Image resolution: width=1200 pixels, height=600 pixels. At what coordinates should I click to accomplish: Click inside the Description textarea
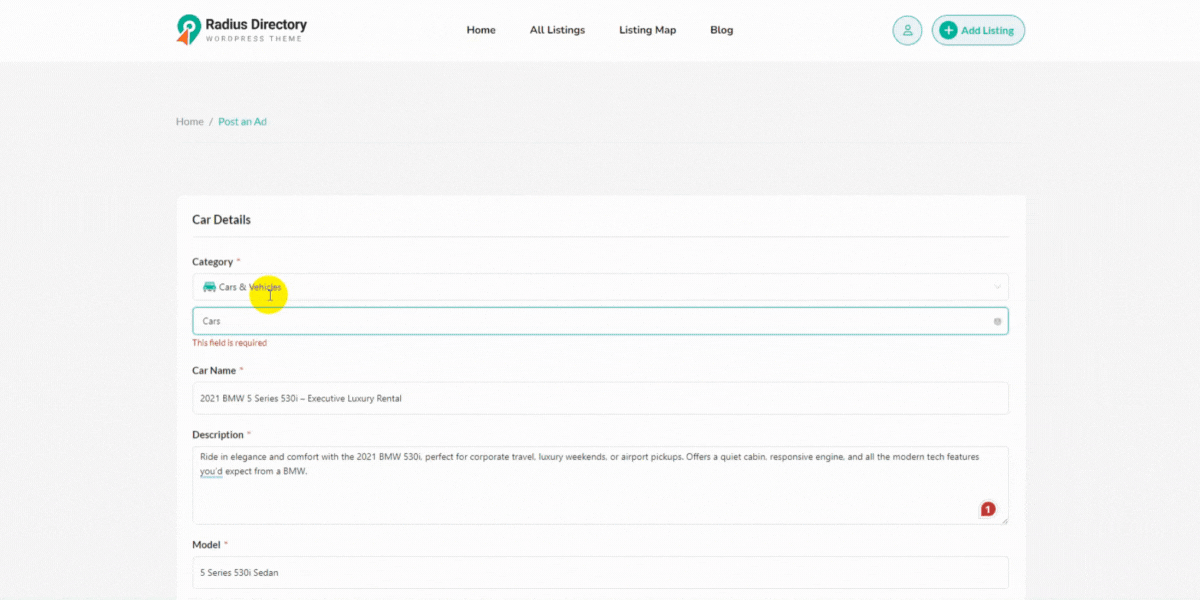click(600, 485)
